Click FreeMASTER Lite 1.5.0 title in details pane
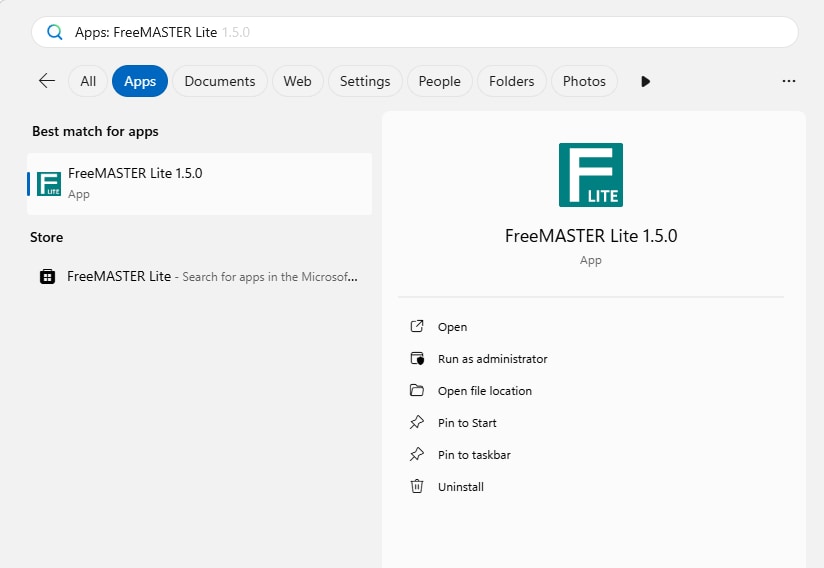824x568 pixels. (591, 236)
